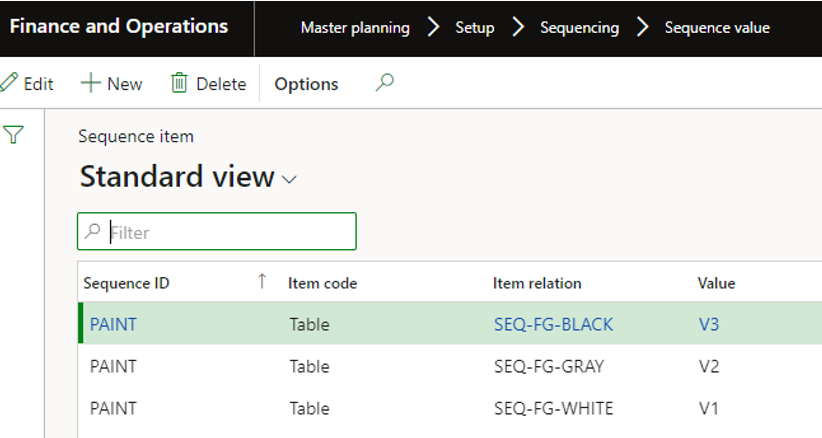Select the SEQ-FG-WHITE row

click(x=450, y=408)
